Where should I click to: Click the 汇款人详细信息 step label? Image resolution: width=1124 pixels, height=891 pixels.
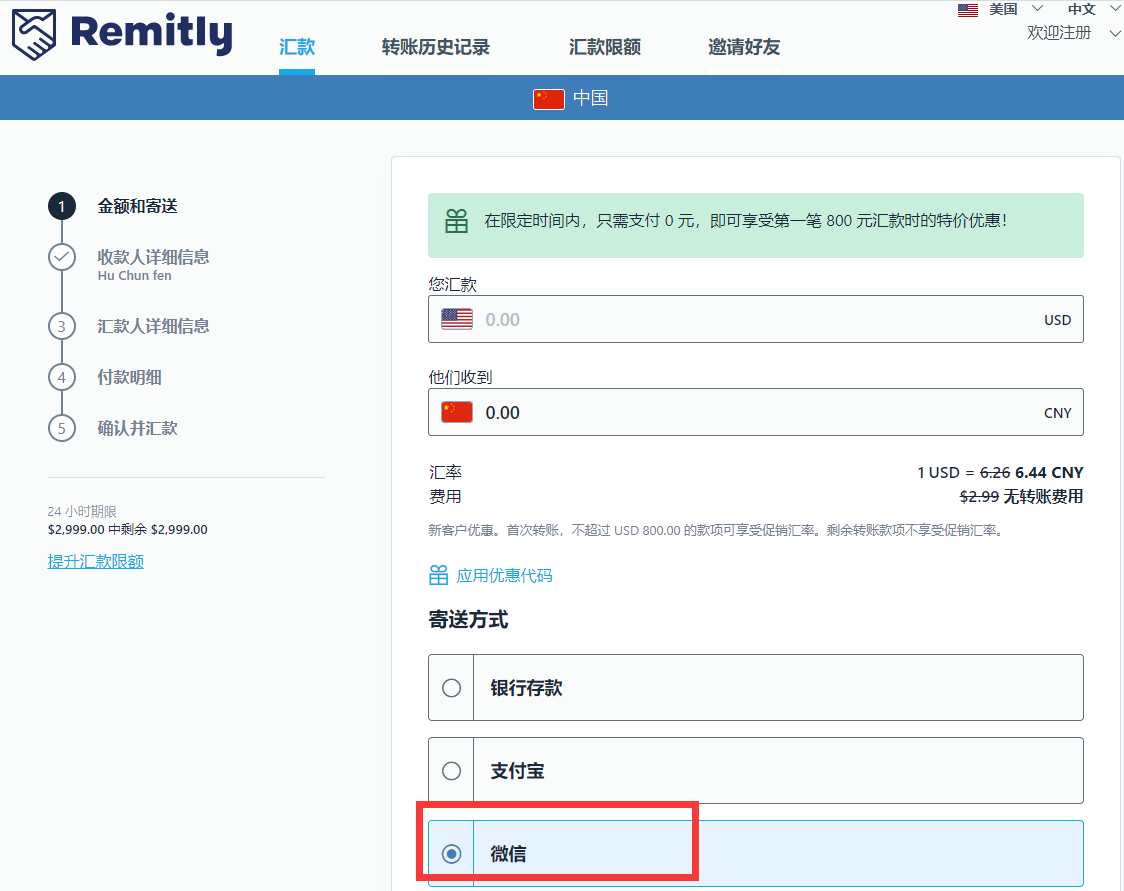[153, 326]
